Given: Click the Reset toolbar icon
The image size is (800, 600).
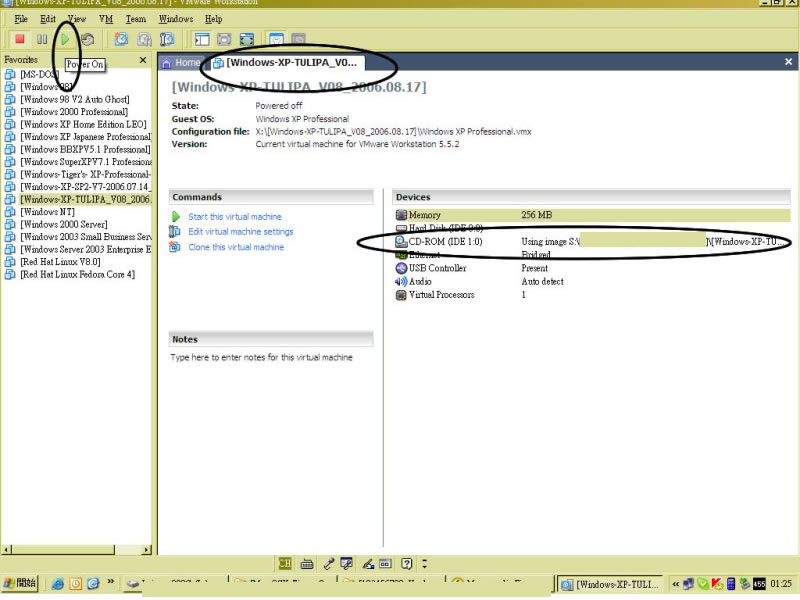Looking at the screenshot, I should 88,39.
